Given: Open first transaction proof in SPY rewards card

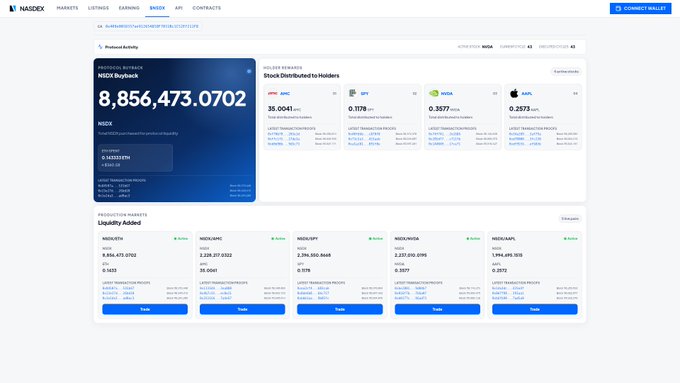Looking at the screenshot, I should click(x=364, y=134).
